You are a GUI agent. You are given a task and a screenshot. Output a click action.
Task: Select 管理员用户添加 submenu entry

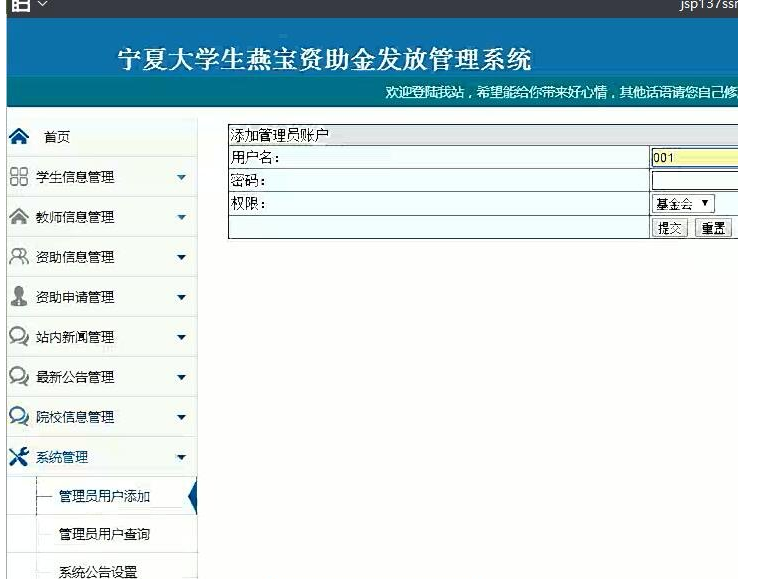point(104,496)
